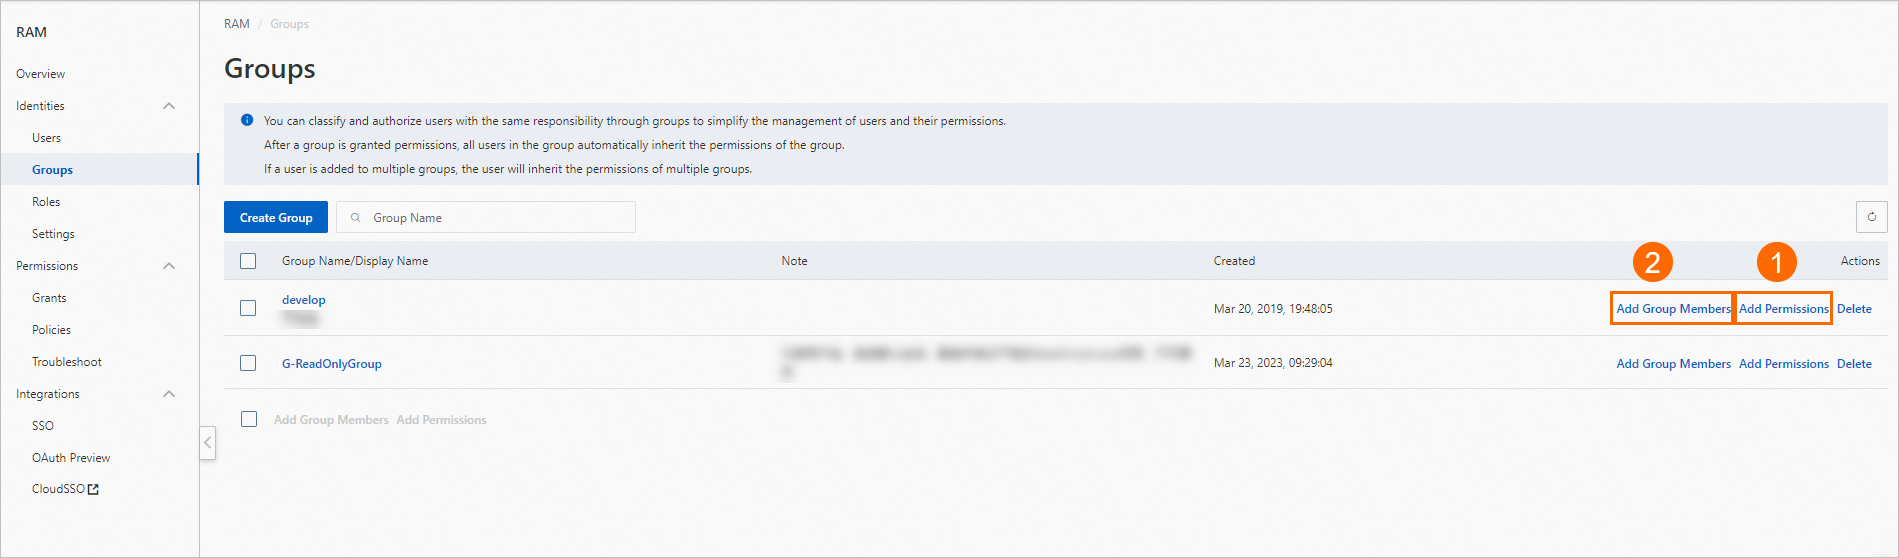
Task: Check the bottom bulk-action checkbox
Action: (249, 419)
